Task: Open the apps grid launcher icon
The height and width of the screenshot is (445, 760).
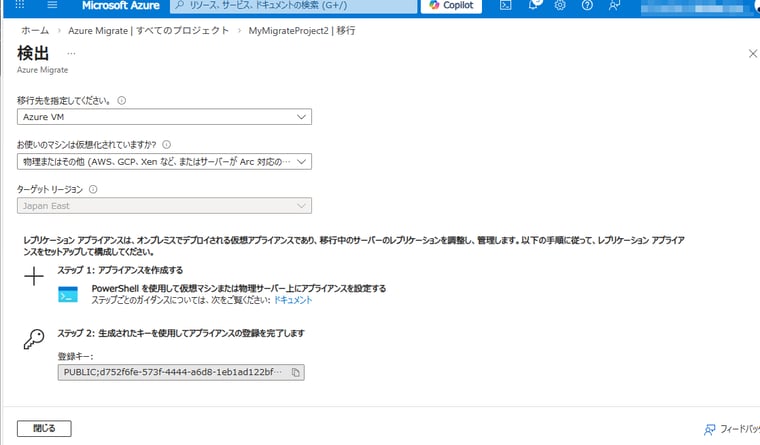Action: tap(19, 5)
